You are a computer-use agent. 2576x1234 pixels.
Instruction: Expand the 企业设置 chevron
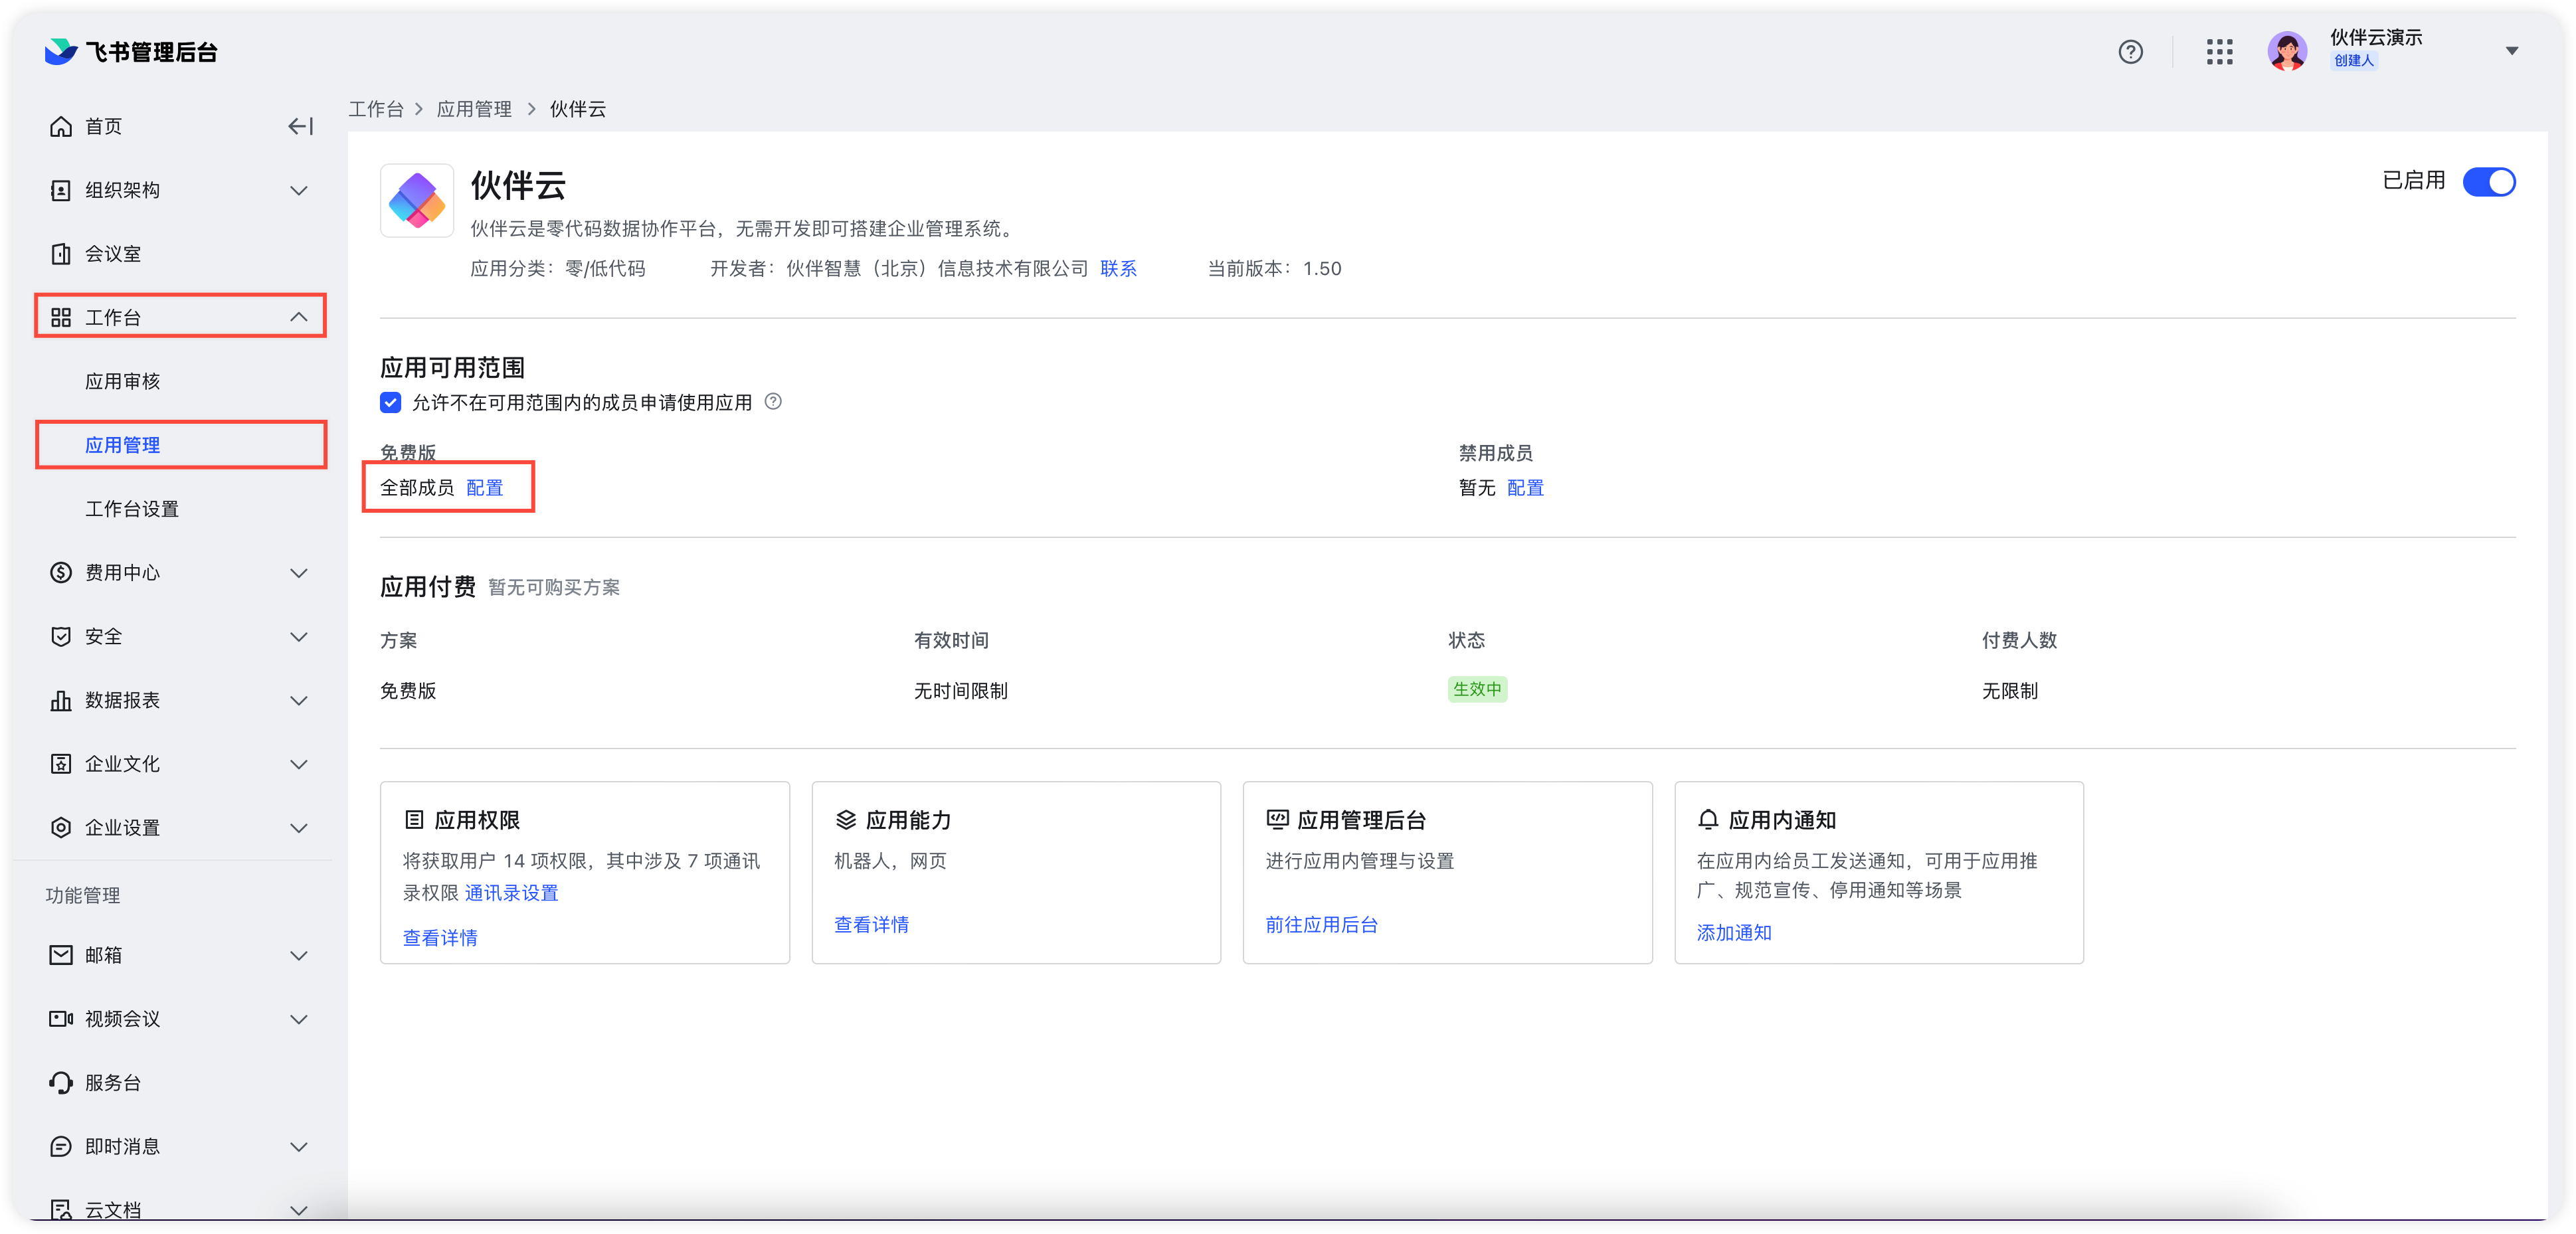pyautogui.click(x=298, y=827)
